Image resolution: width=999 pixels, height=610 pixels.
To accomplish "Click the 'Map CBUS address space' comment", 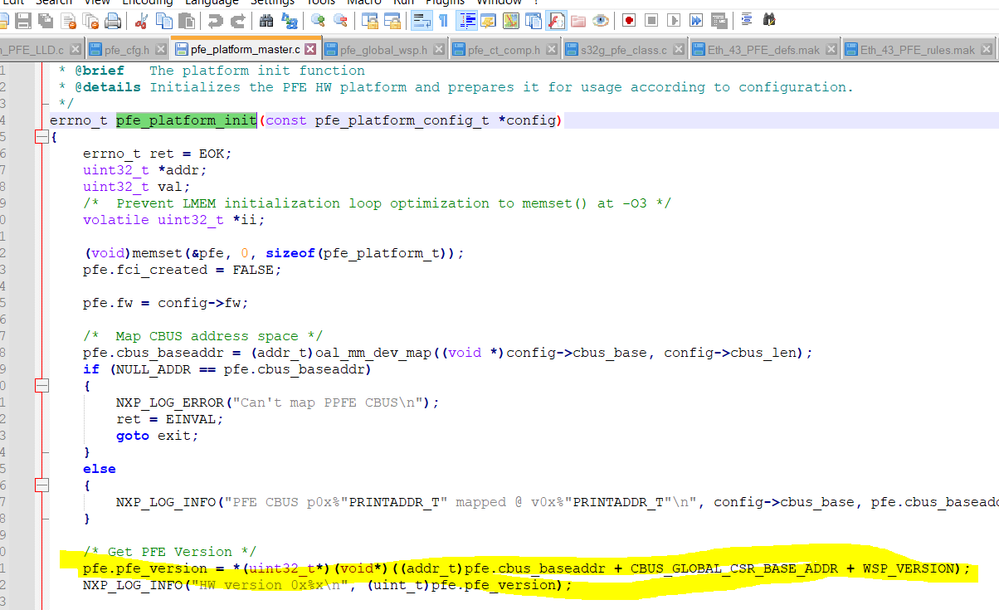I will pos(203,336).
